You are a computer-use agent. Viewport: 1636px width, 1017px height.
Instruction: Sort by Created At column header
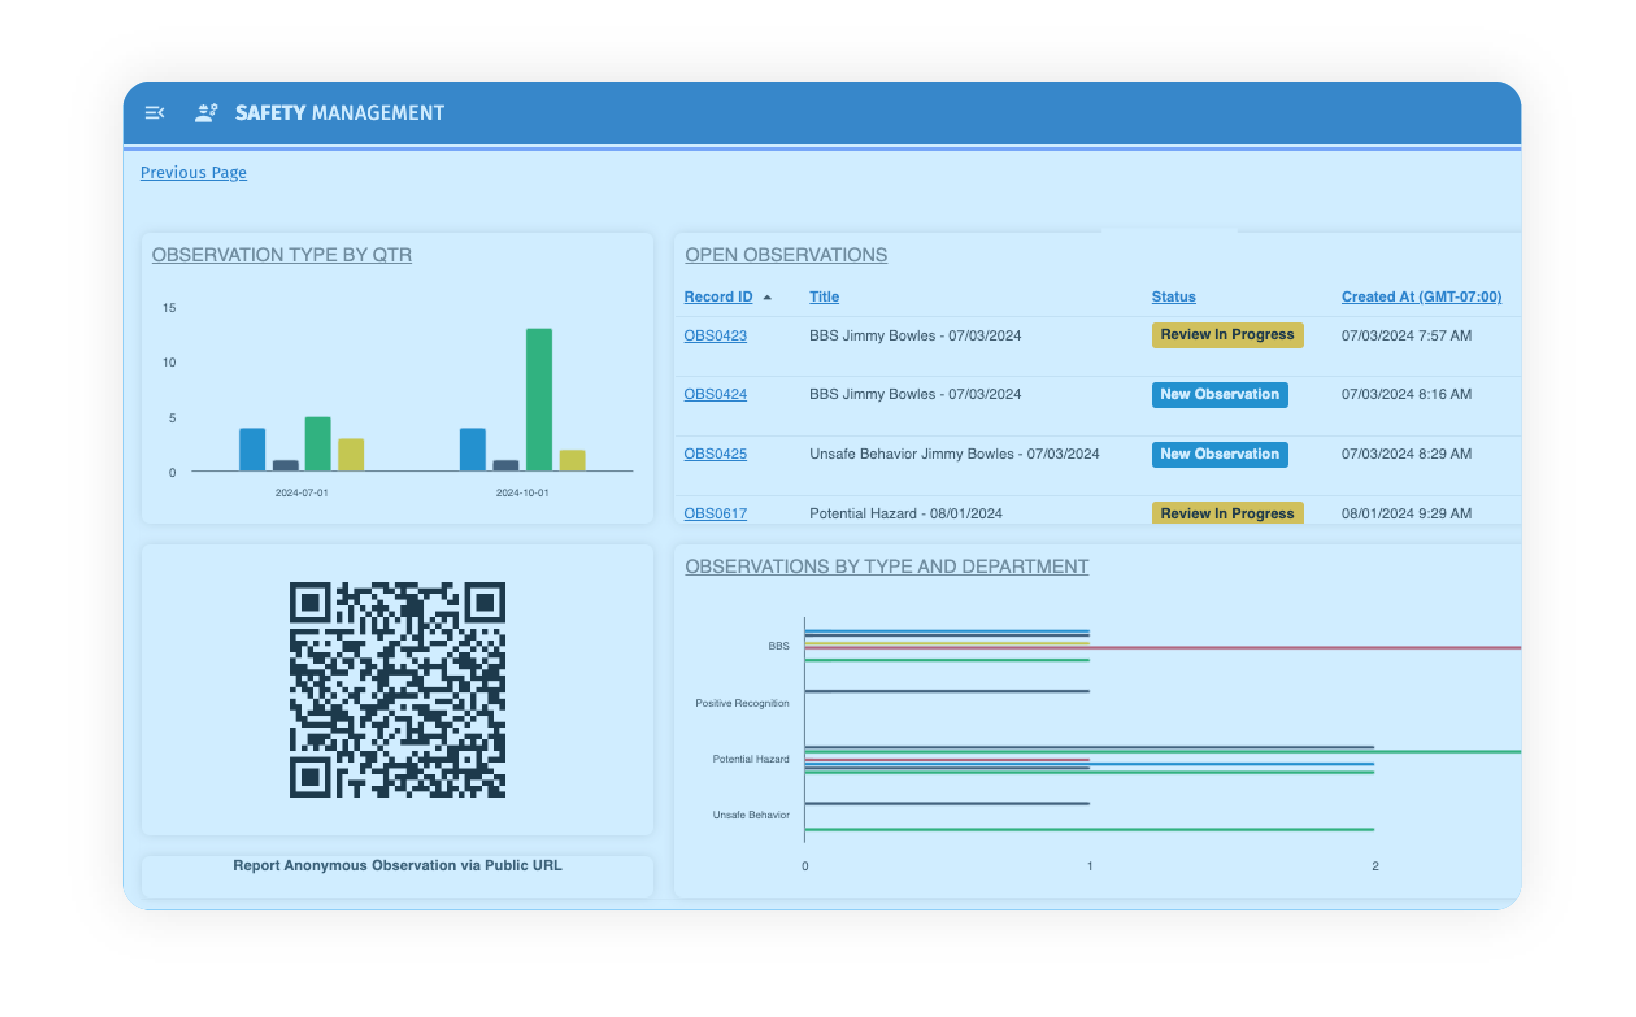(x=1420, y=297)
